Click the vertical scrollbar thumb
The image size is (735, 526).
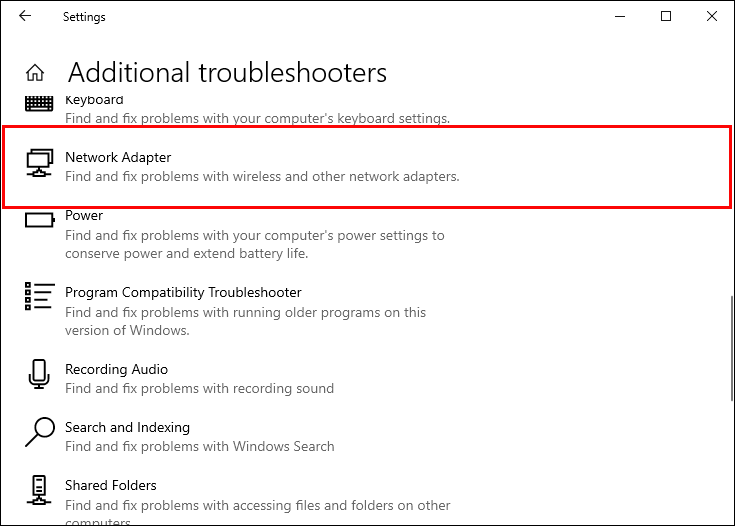tap(731, 341)
